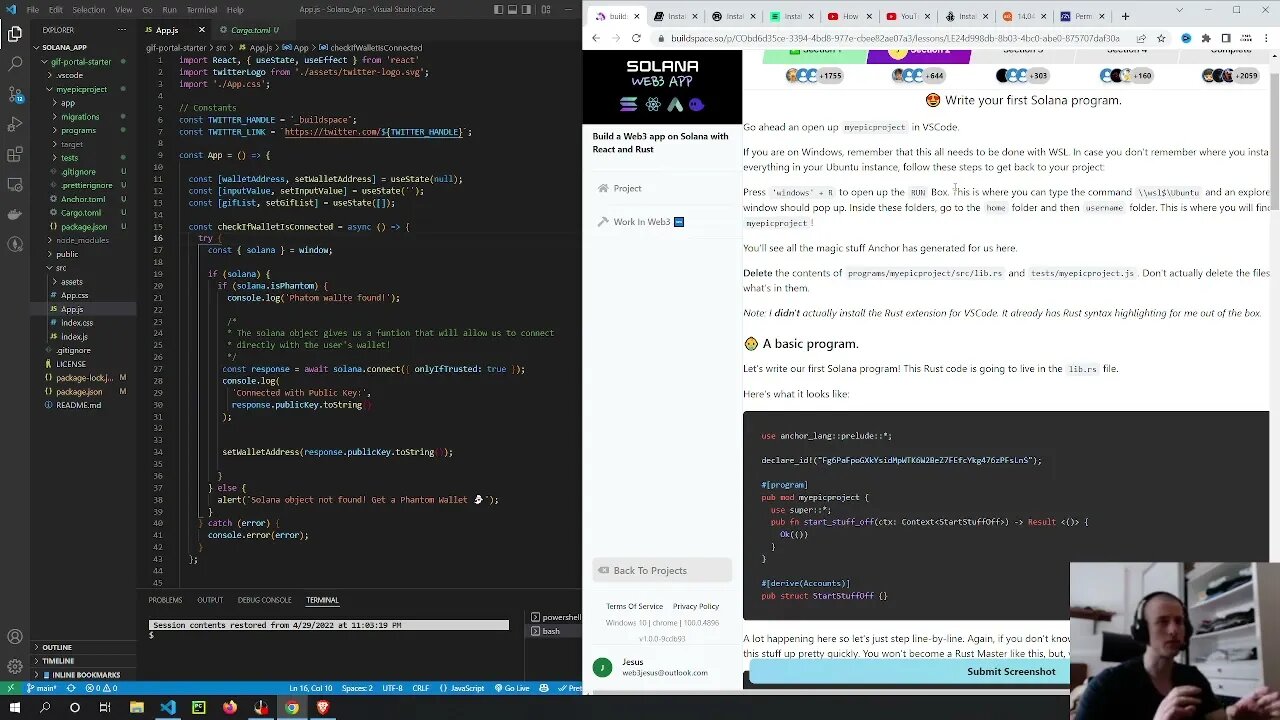Click Back To Projects button
Image resolution: width=1280 pixels, height=720 pixels.
[x=662, y=570]
